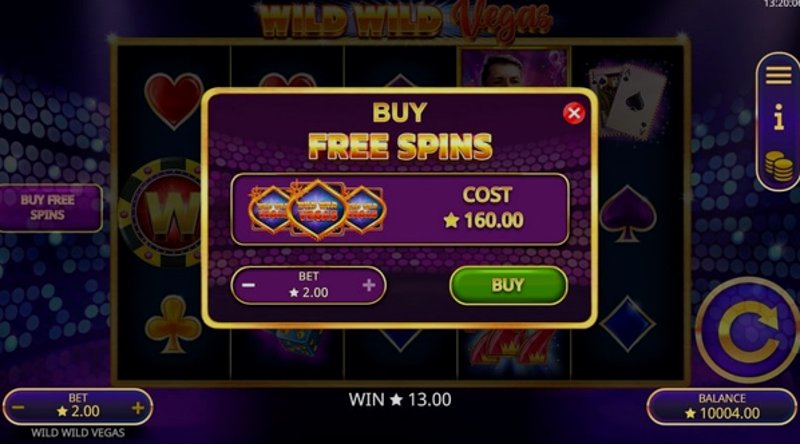
Task: Click the W wild chip symbol
Action: 162,212
